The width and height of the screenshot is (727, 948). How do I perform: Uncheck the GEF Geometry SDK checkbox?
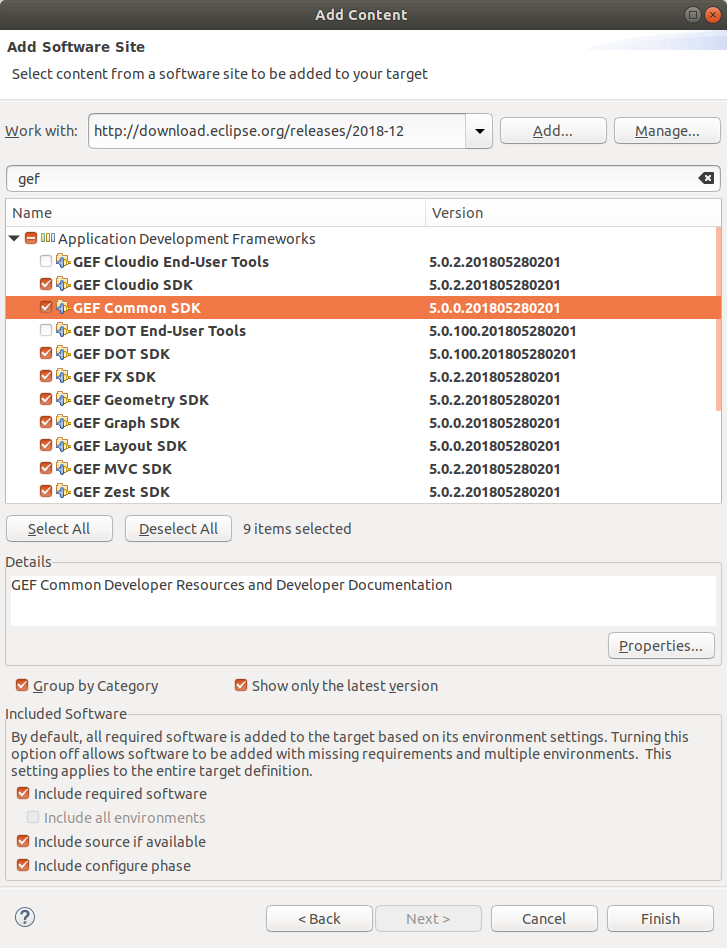click(45, 399)
